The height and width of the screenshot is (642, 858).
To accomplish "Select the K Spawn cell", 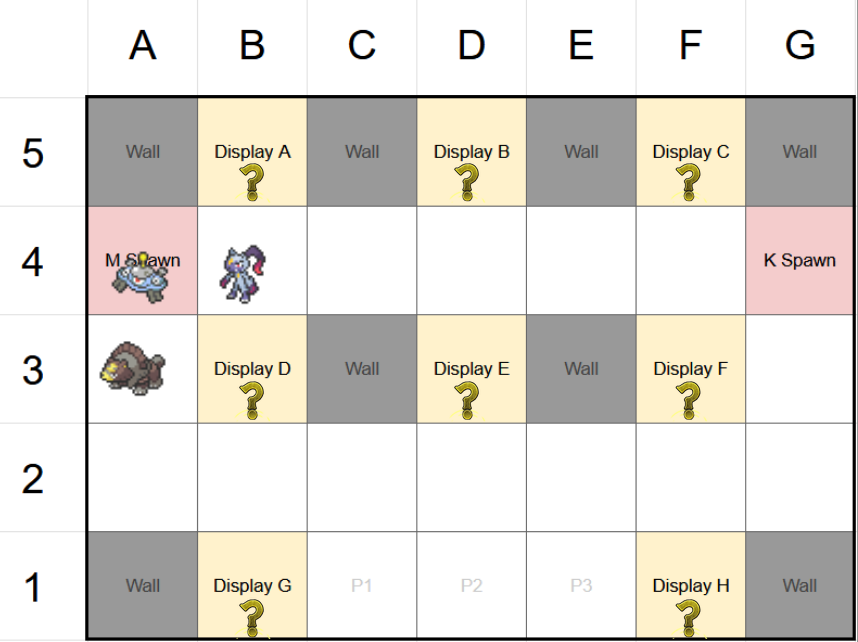I will [799, 260].
